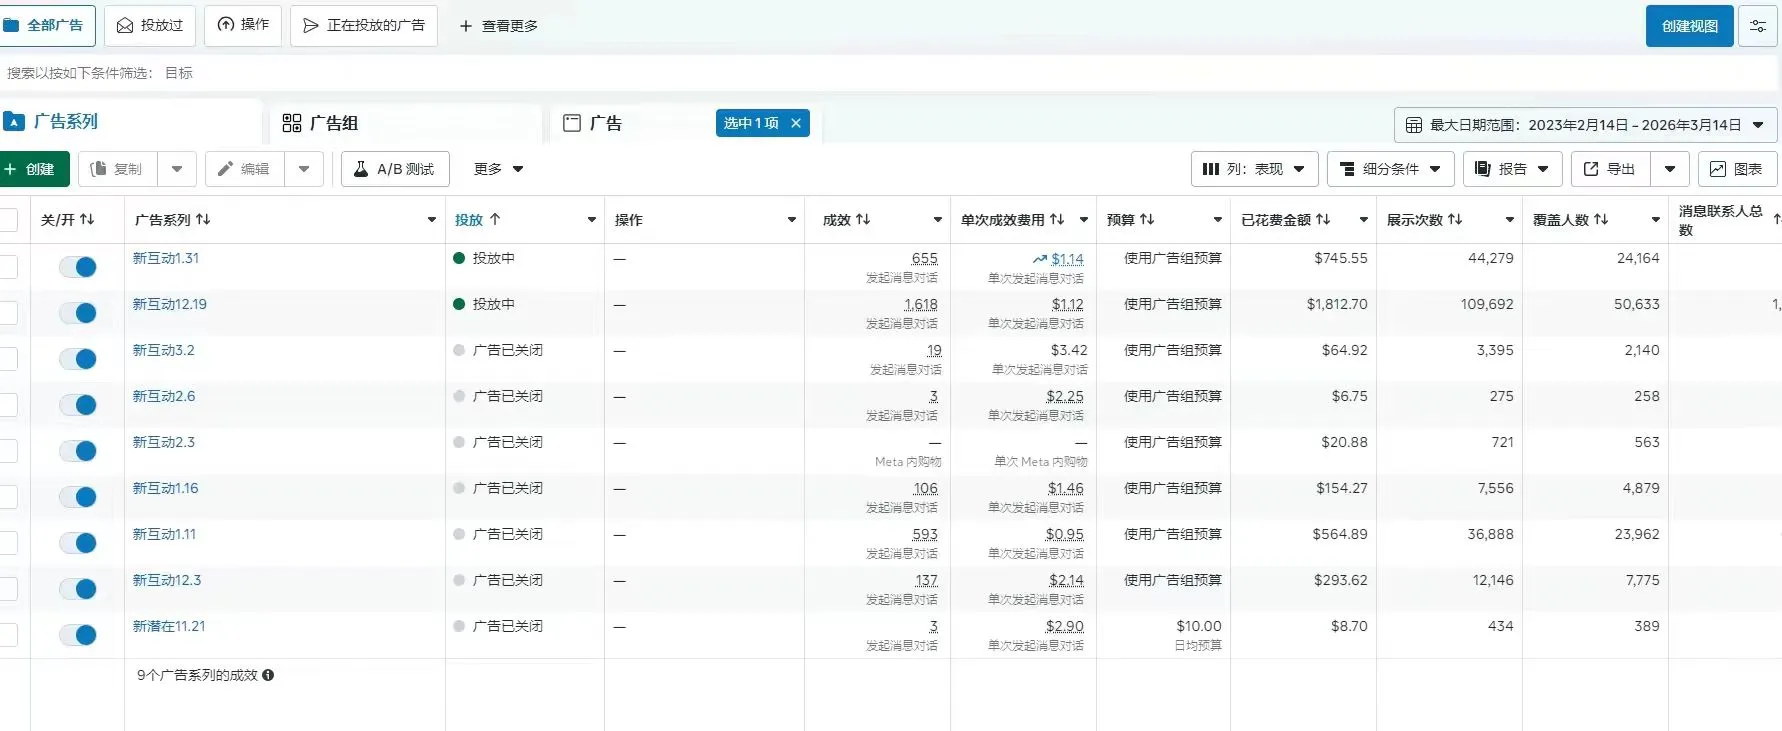Switch the 新互动3.2 campaign toggle
Image resolution: width=1782 pixels, height=731 pixels.
pyautogui.click(x=78, y=359)
